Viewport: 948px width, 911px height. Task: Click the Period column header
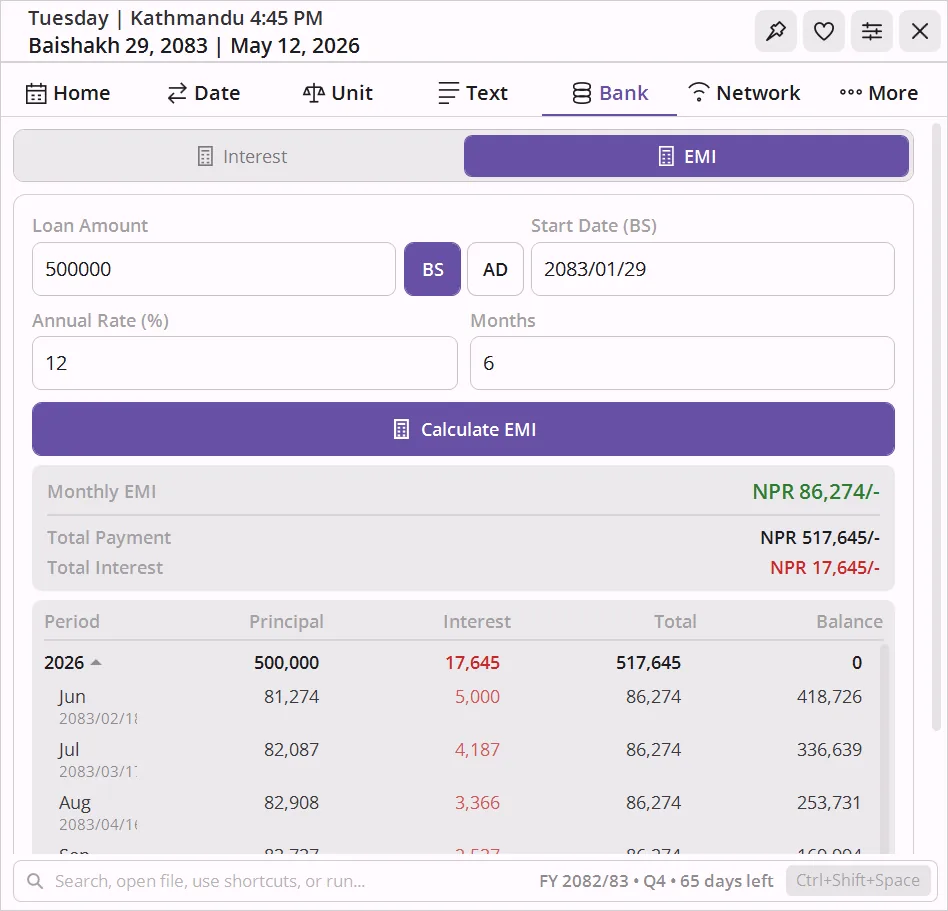pos(72,621)
